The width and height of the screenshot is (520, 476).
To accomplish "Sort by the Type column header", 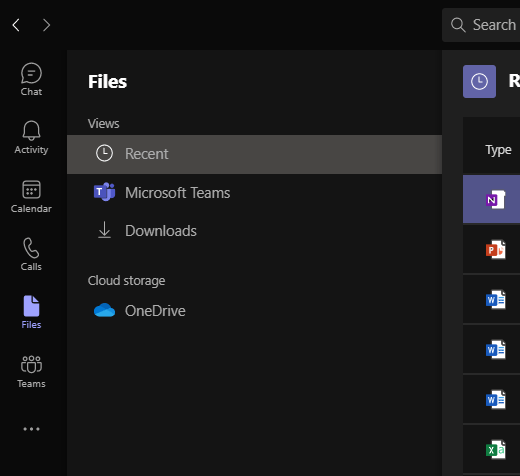I will coord(498,150).
